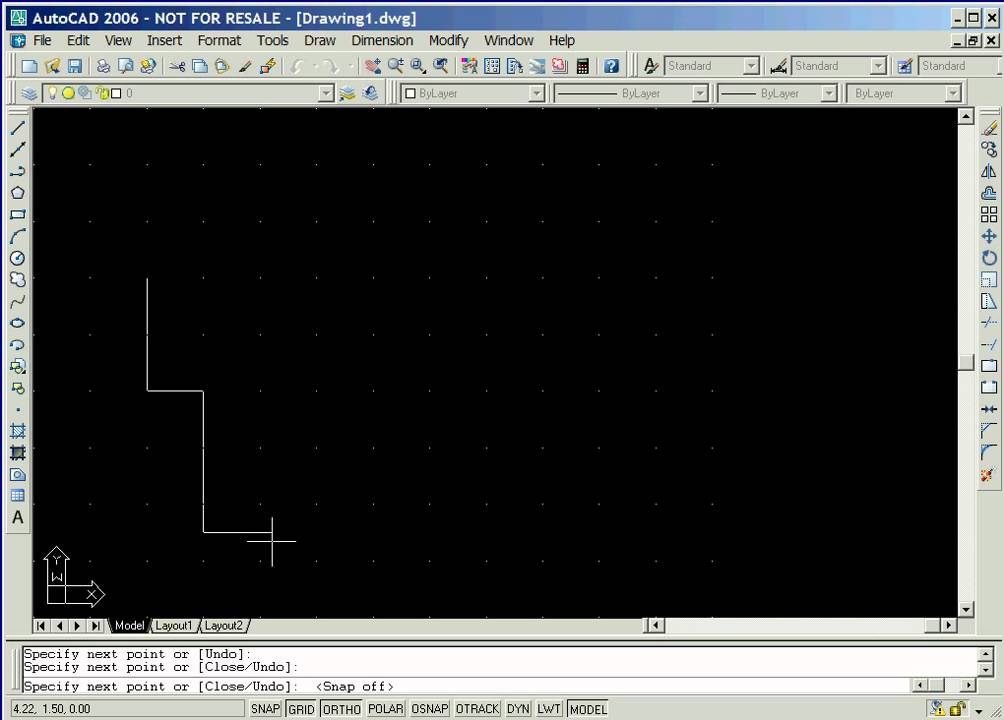Screen dimensions: 1004x720
Task: Click the Model tab
Action: point(129,626)
